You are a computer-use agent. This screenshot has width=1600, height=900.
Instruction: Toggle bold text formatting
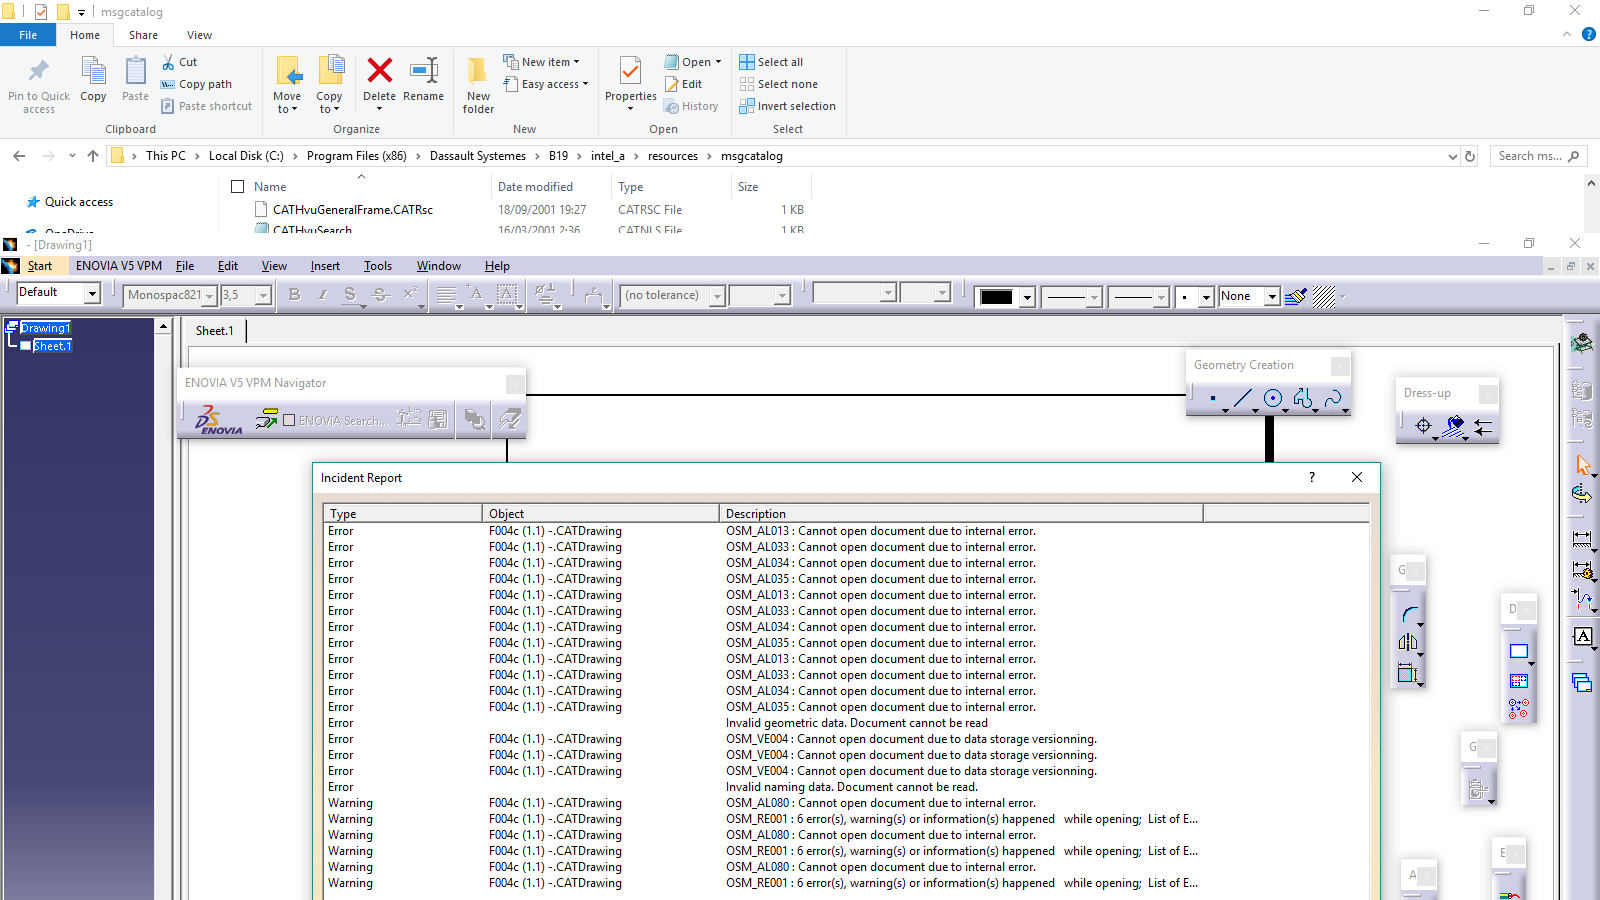(294, 295)
